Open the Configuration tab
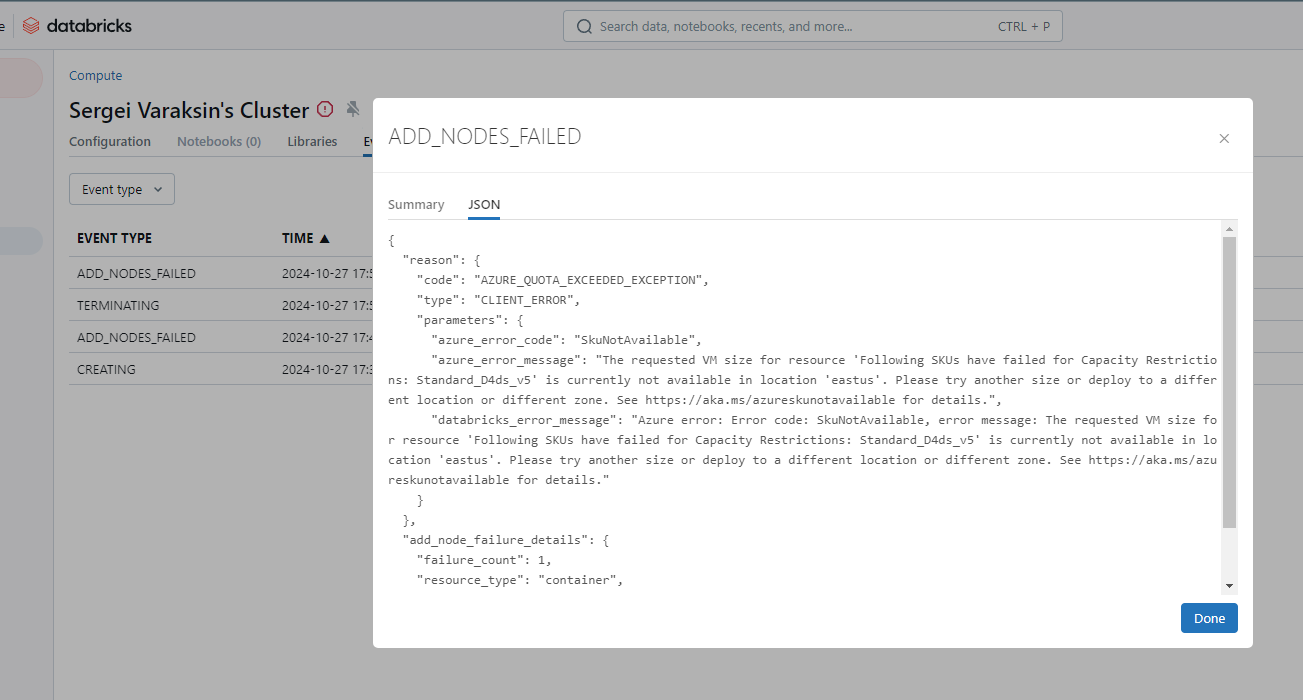Image resolution: width=1303 pixels, height=700 pixels. tap(110, 142)
